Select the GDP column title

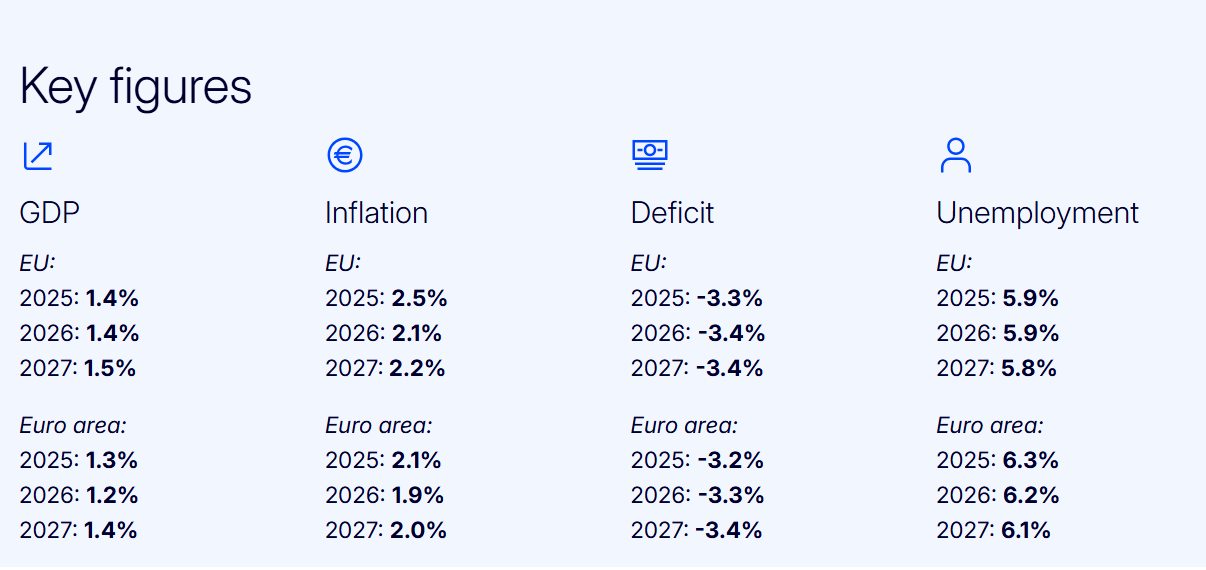[x=49, y=213]
